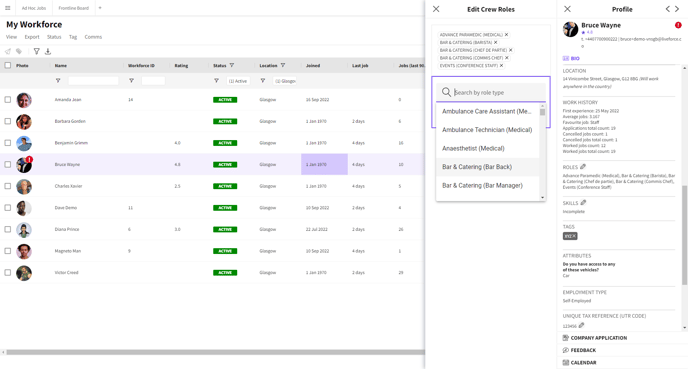Click the Status column header filter icon
Image resolution: width=688 pixels, height=369 pixels.
[232, 65]
